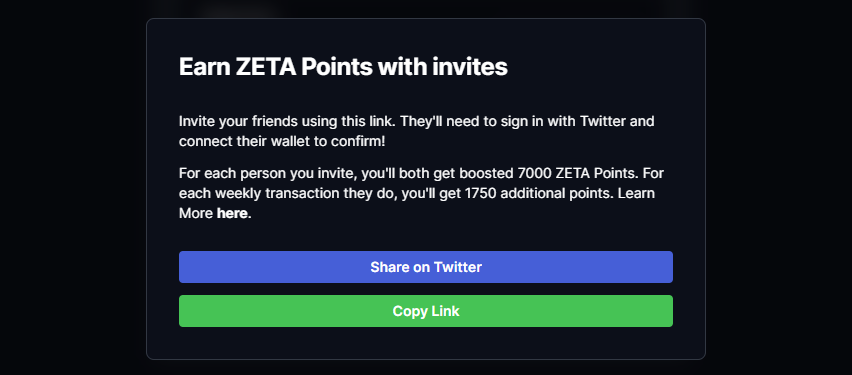Click the dark backdrop left of the dialog
Image resolution: width=852 pixels, height=375 pixels.
[x=73, y=188]
